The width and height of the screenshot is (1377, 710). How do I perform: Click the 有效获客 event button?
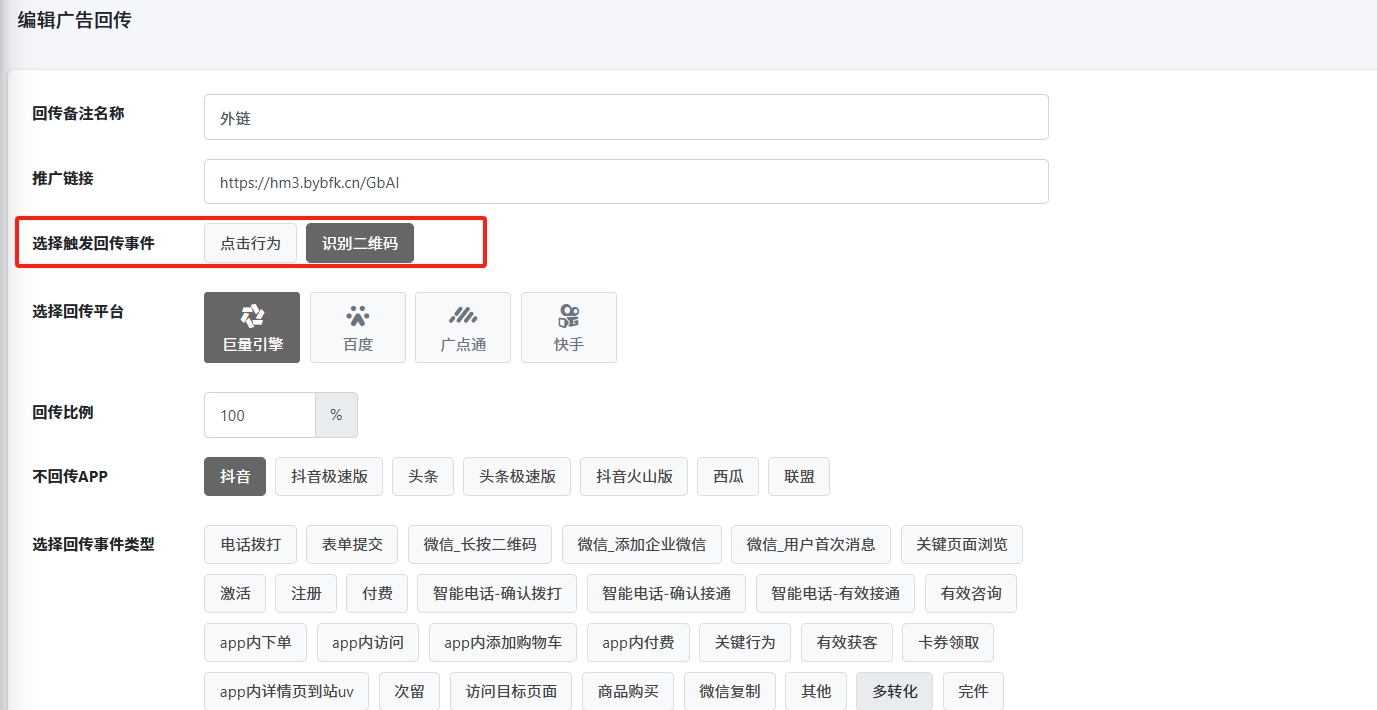coord(847,642)
